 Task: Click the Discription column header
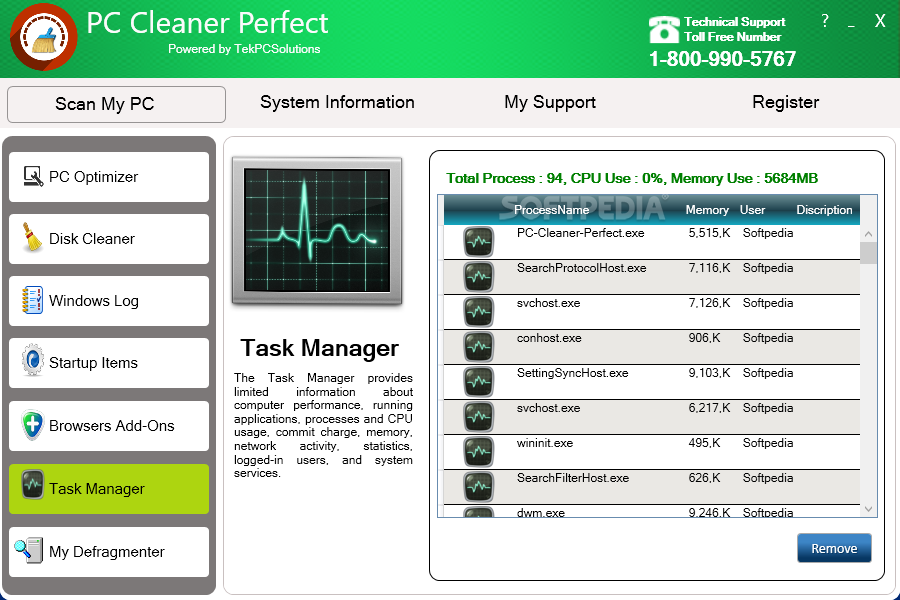[x=824, y=210]
